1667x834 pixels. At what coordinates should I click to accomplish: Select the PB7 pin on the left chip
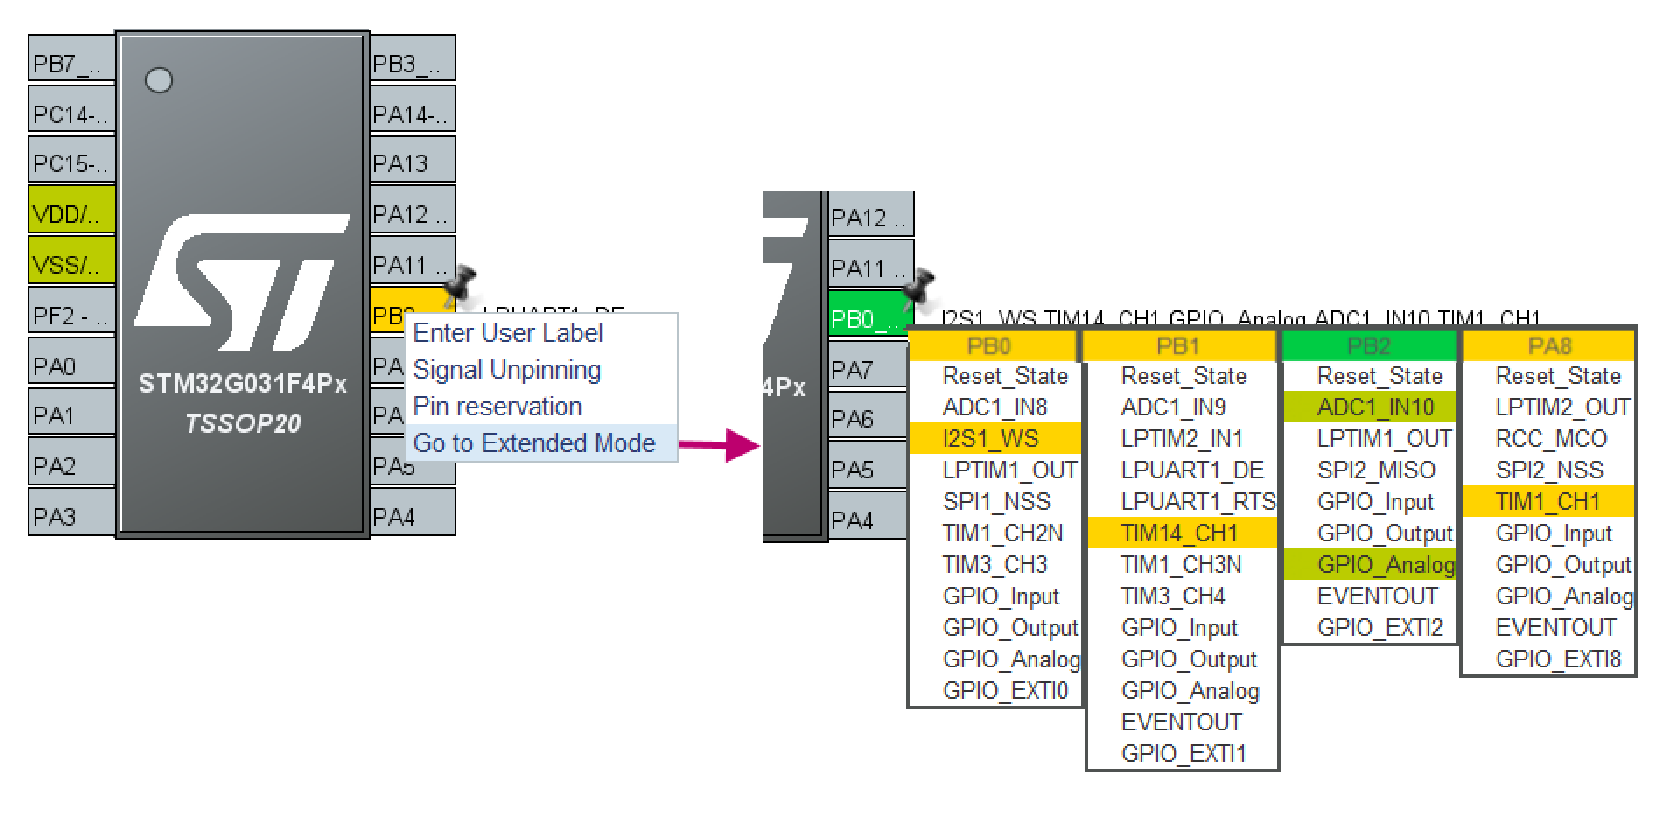[71, 59]
